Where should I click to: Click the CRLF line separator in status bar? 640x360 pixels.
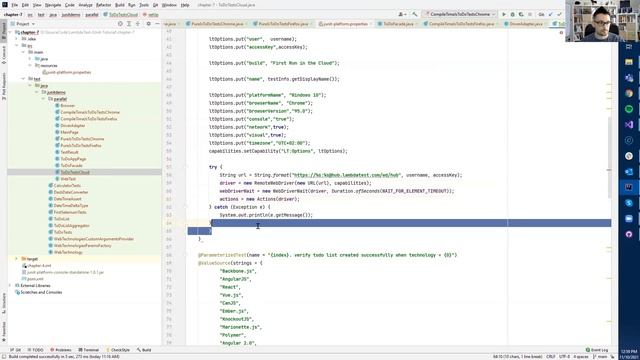point(551,357)
